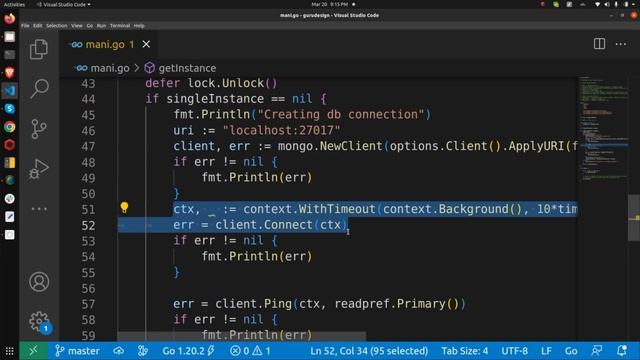Click the Ln 52, Col 34 cursor position
The image size is (640, 360).
[x=369, y=351]
